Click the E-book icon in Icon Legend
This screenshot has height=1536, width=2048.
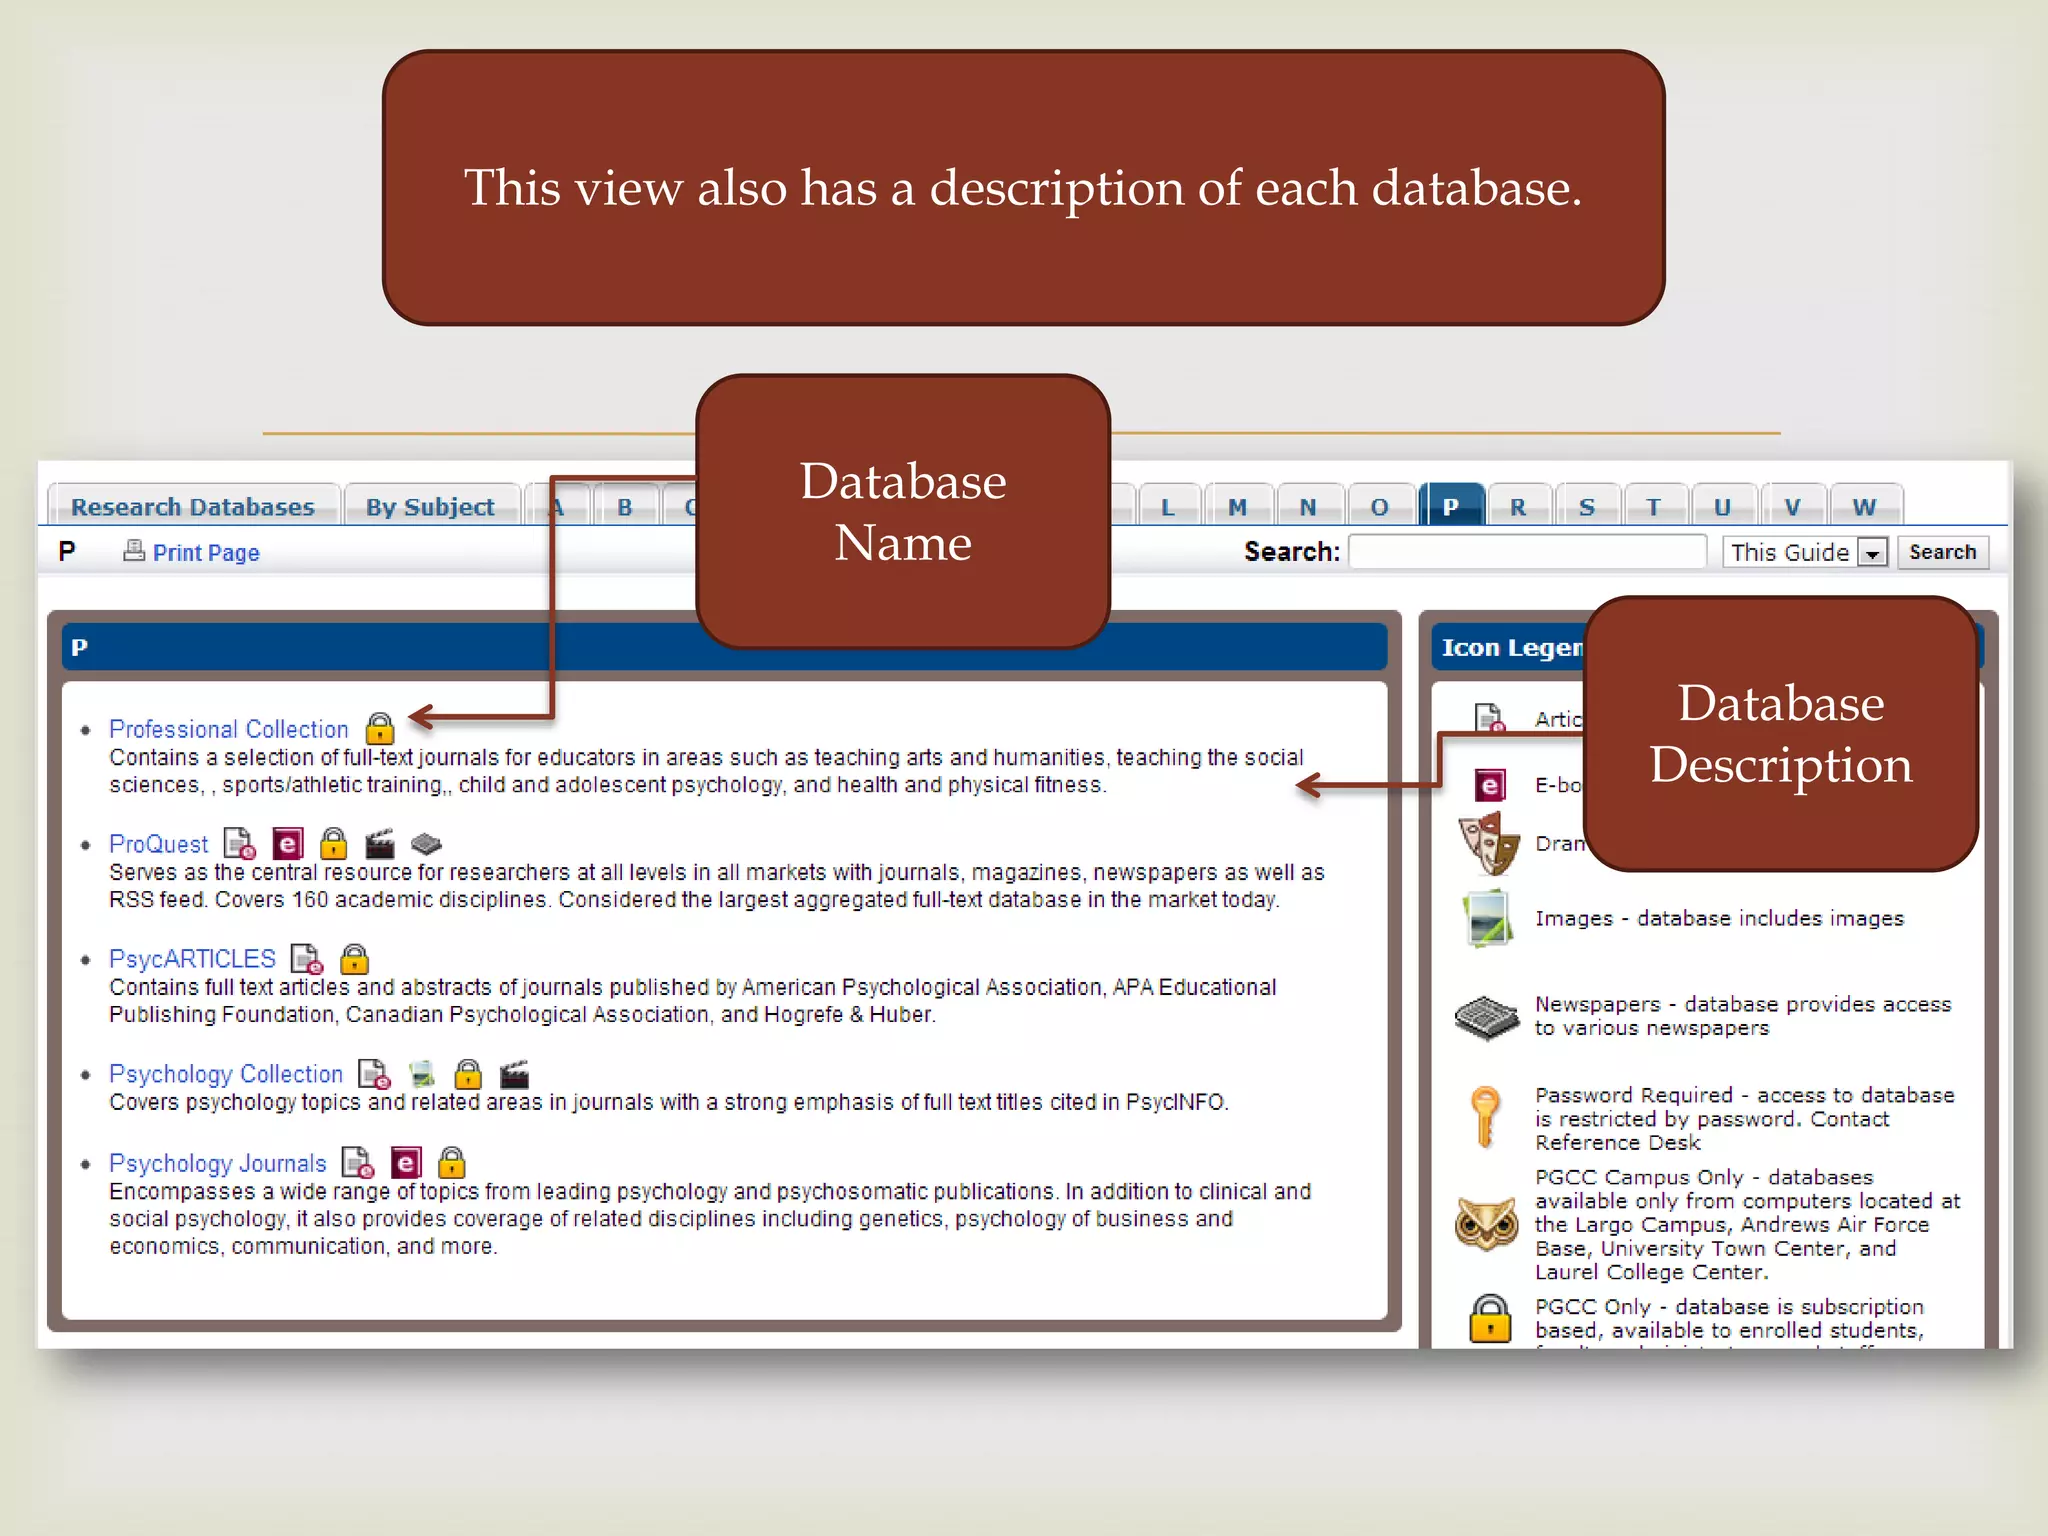pos(1490,785)
